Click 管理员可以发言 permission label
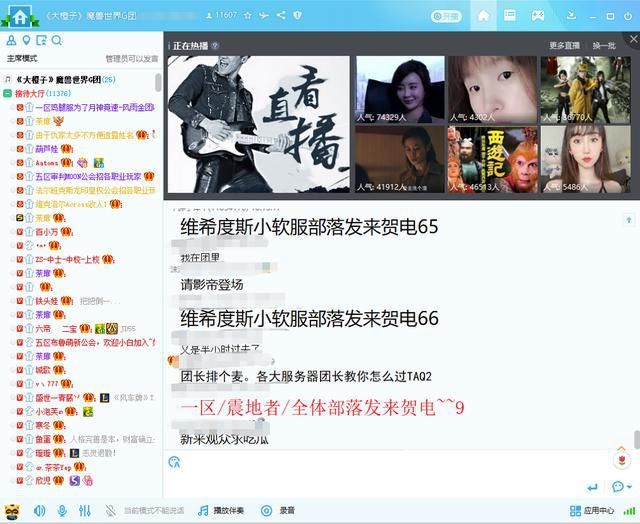The width and height of the screenshot is (640, 524). tap(132, 59)
